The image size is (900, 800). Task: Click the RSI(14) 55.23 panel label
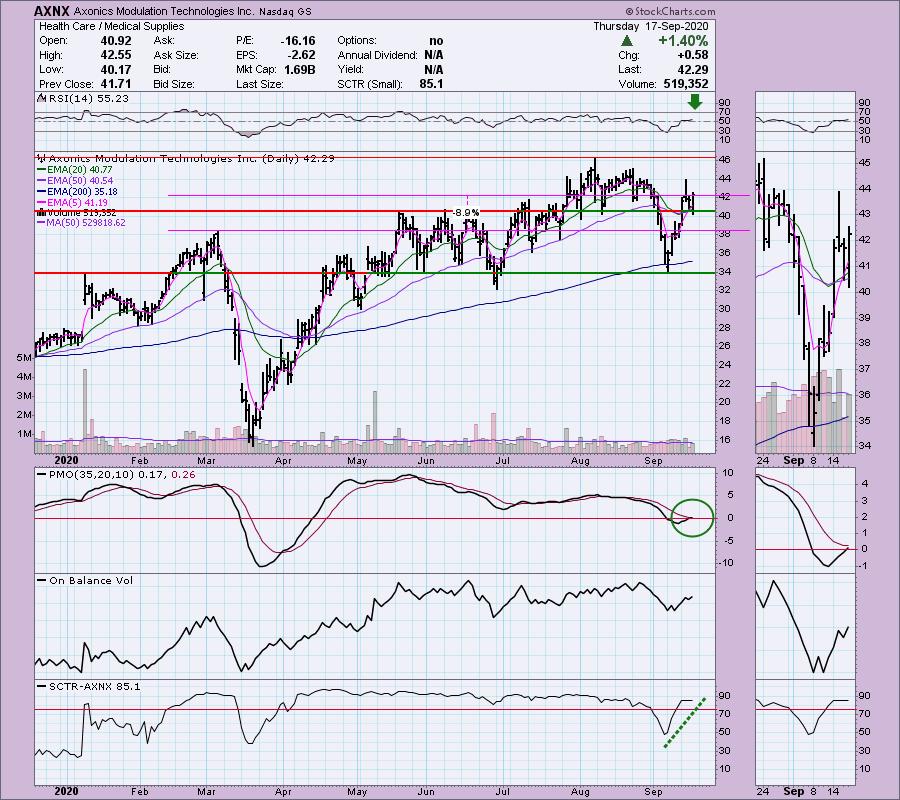point(88,98)
